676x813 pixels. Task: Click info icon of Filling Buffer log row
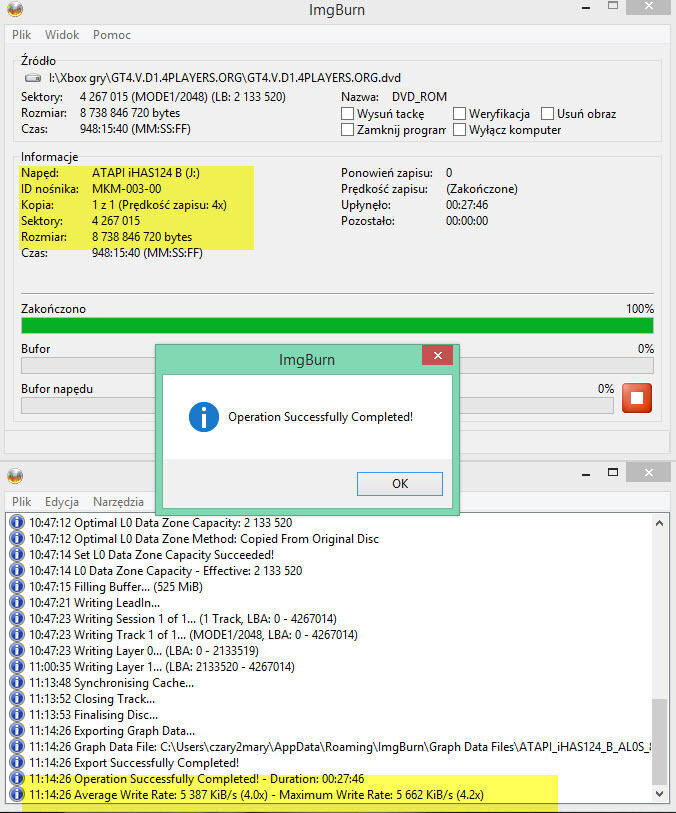pos(17,586)
